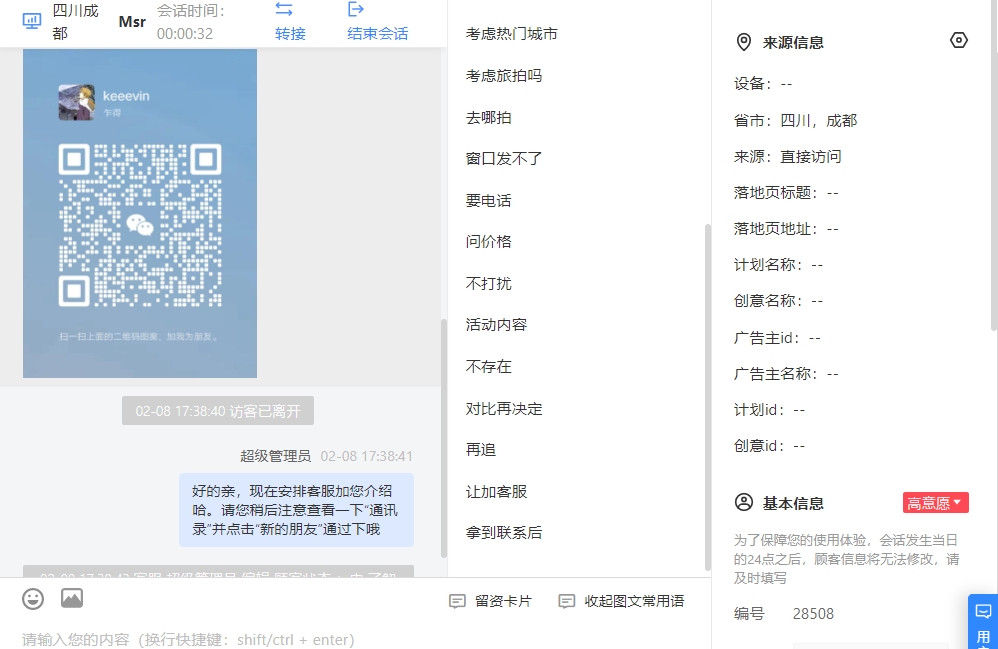This screenshot has width=998, height=649.
Task: Click the 结束会话 end session label
Action: 378,34
